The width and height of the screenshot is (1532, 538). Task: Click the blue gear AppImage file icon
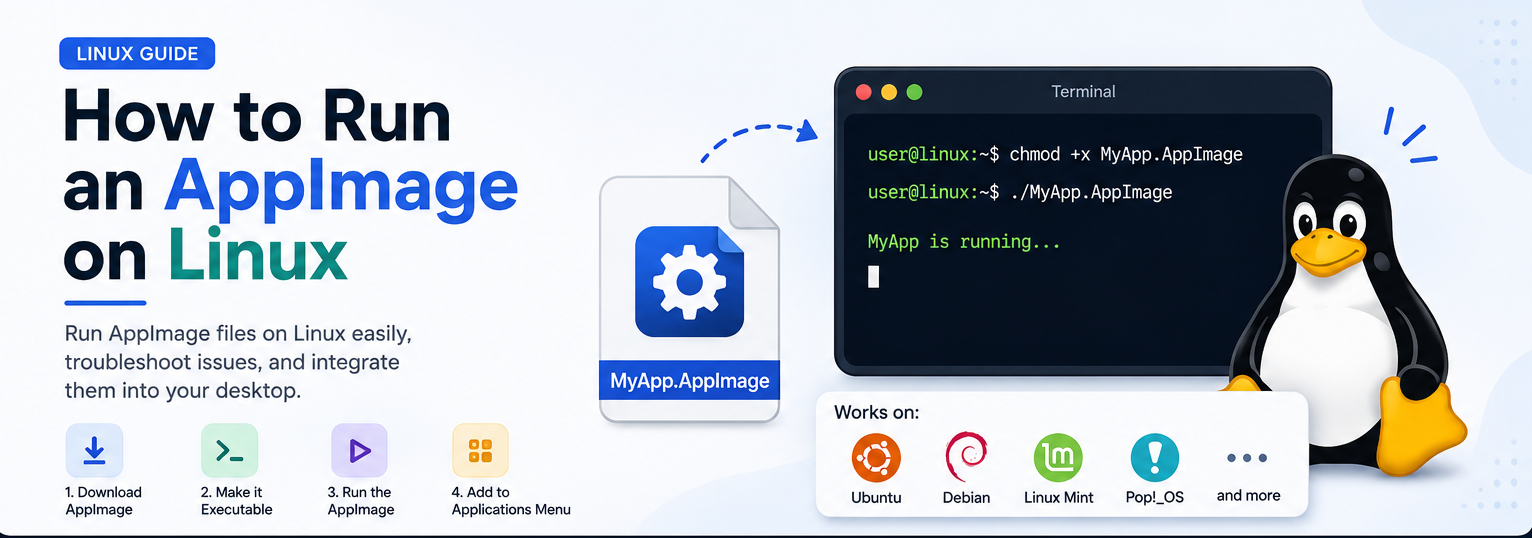point(690,281)
